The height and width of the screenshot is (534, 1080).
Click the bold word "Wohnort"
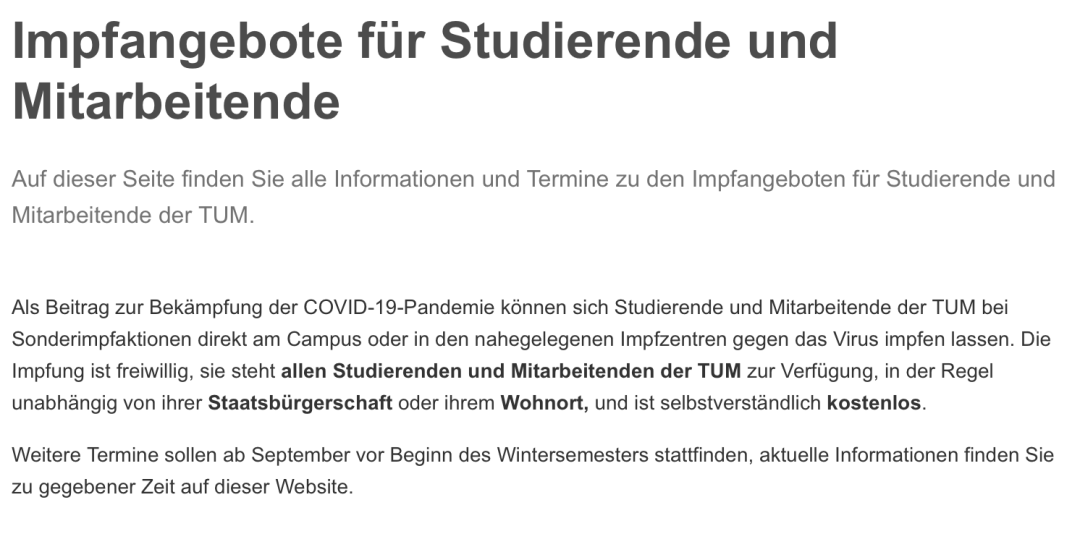[x=542, y=404]
